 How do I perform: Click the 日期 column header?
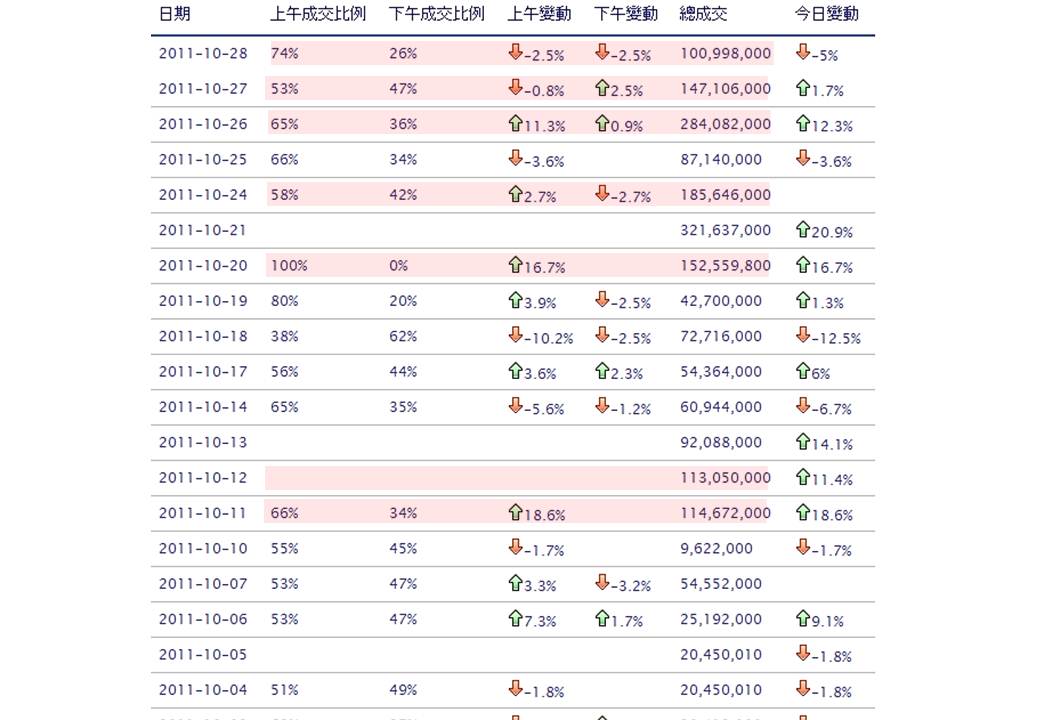(x=175, y=14)
